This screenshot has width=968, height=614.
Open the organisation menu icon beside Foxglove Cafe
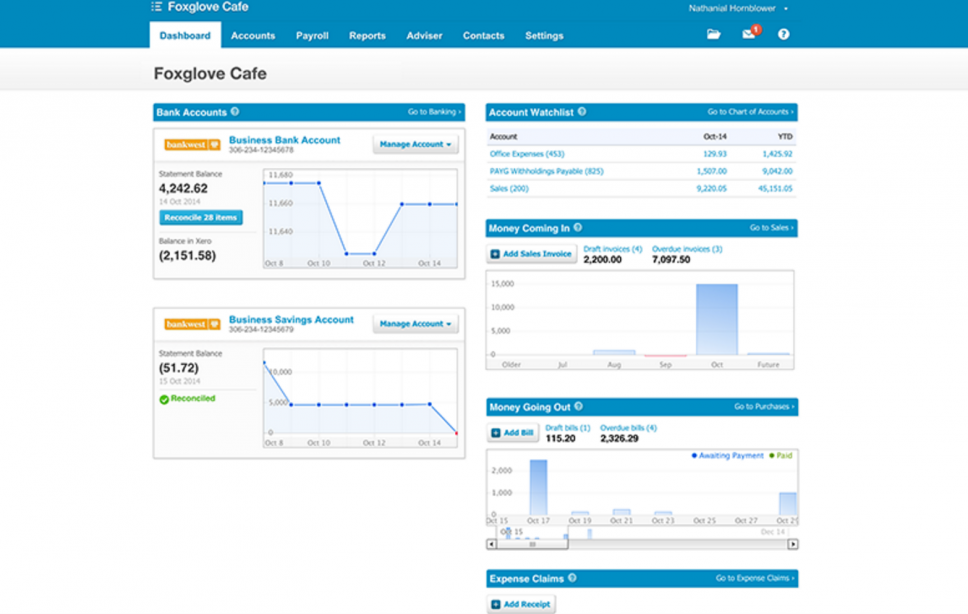point(157,7)
